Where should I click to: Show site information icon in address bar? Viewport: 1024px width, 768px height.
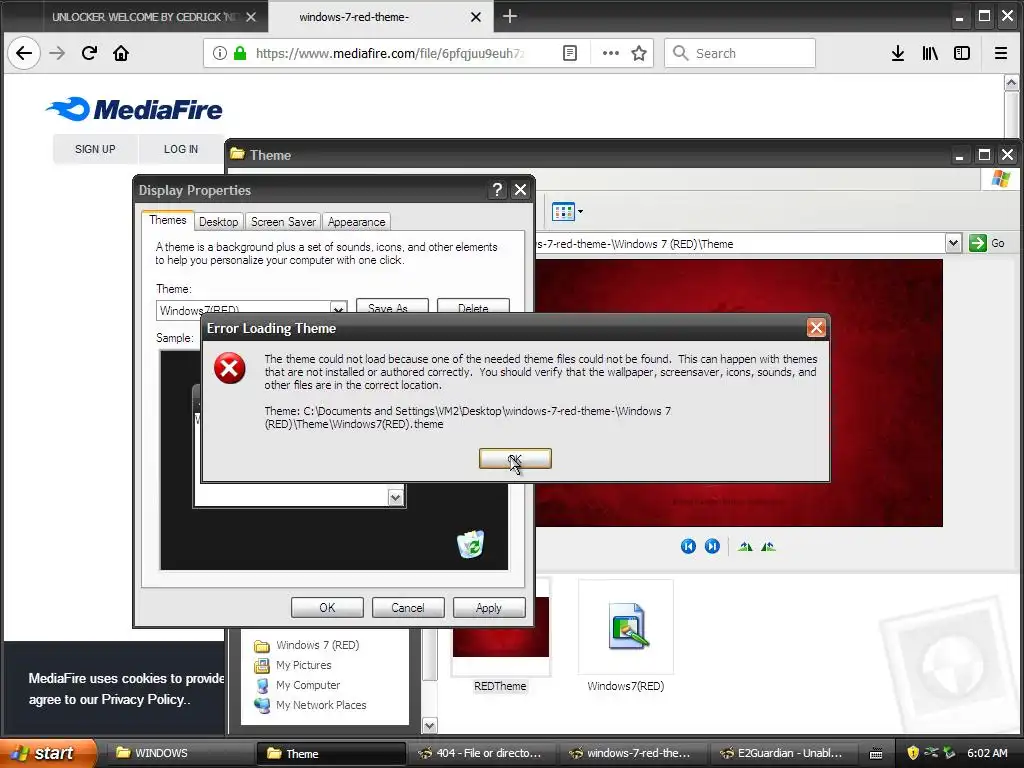(220, 53)
